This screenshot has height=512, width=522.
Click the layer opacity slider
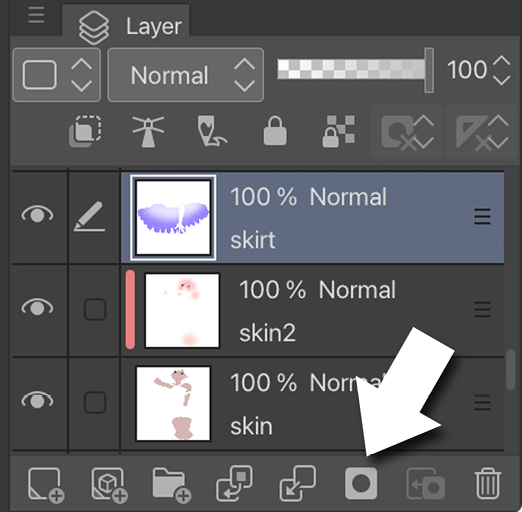(355, 70)
